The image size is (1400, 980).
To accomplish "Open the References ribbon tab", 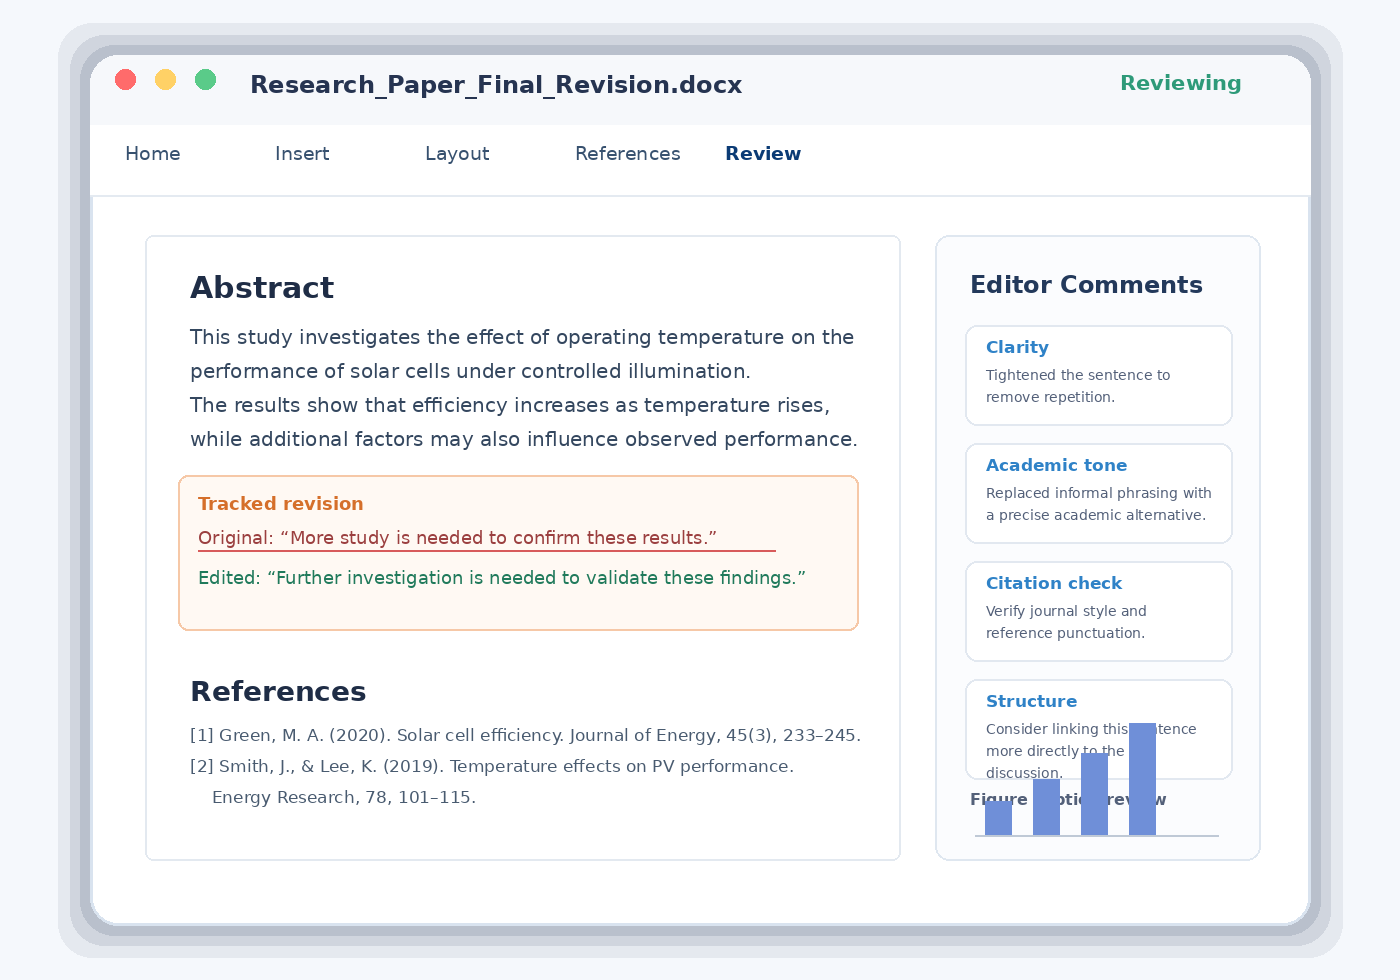I will coord(627,154).
